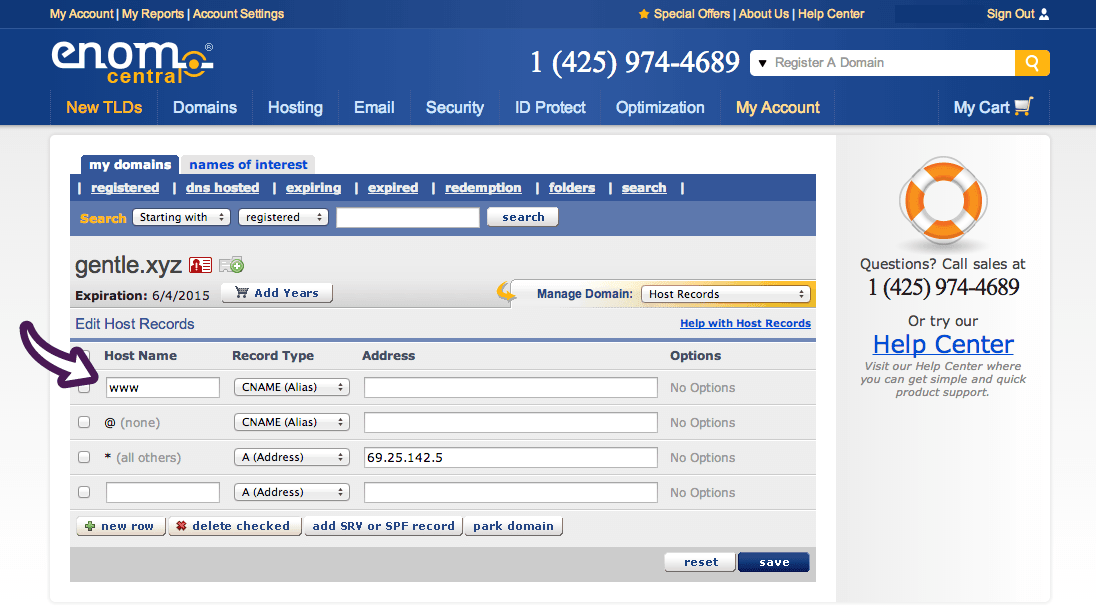Screen dimensions: 1096x609
Task: Open the New TLDs menu
Action: [104, 108]
